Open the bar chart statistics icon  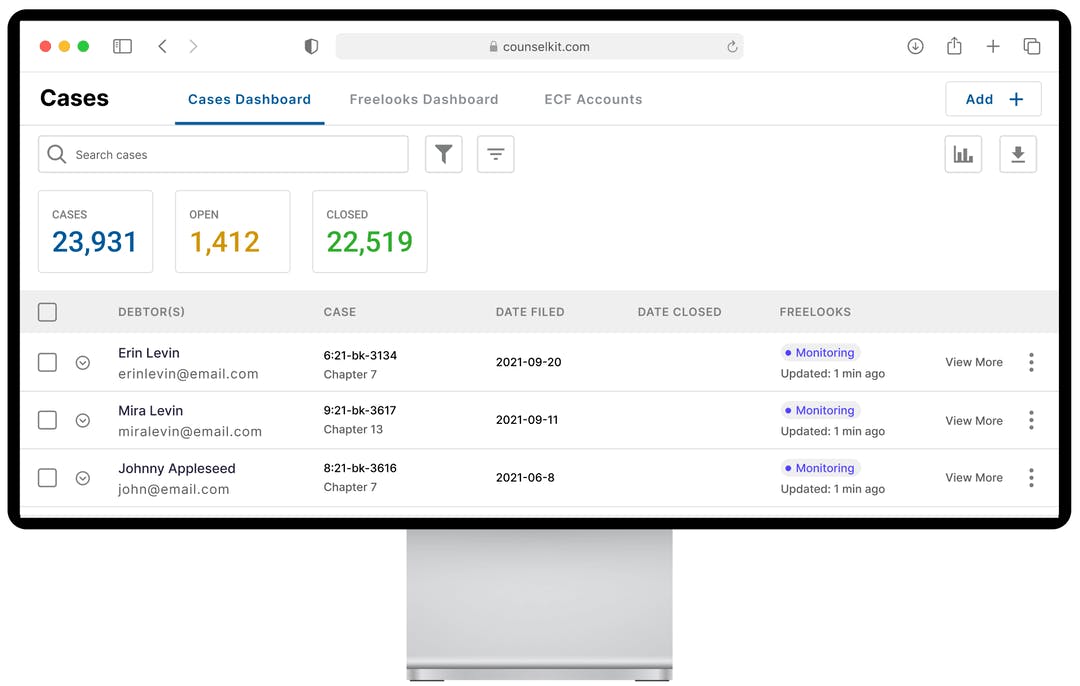point(963,154)
